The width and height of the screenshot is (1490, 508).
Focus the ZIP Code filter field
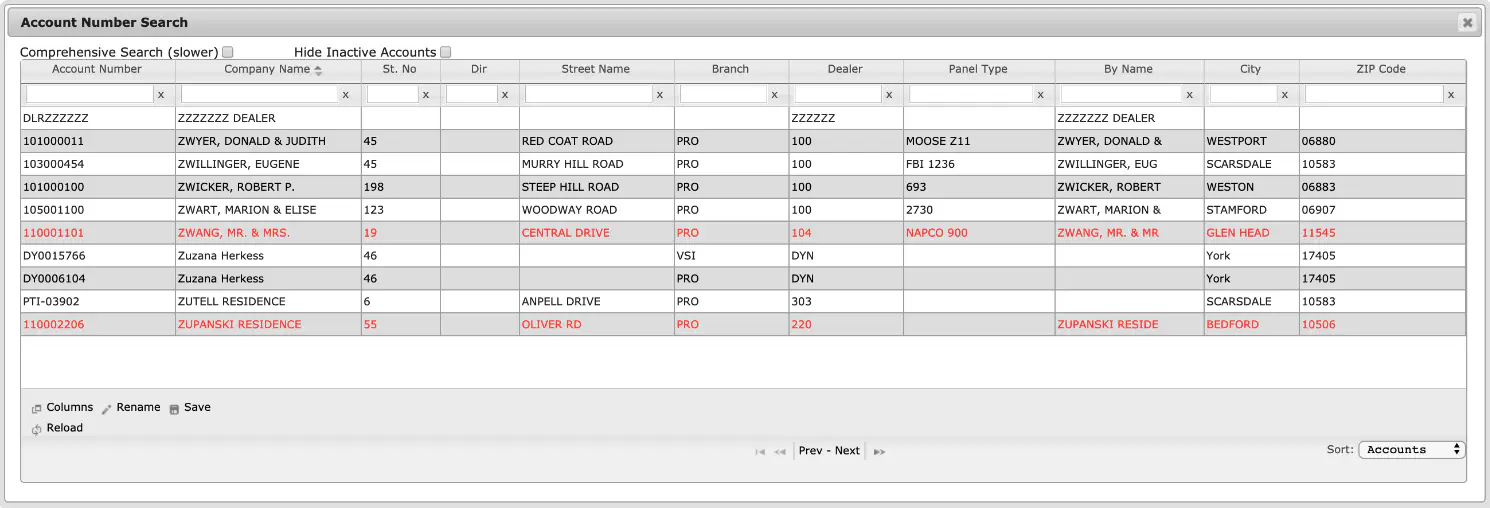[1374, 94]
